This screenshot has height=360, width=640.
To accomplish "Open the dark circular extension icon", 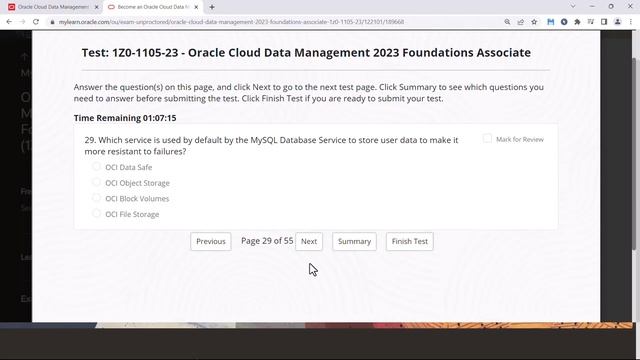I will (564, 22).
